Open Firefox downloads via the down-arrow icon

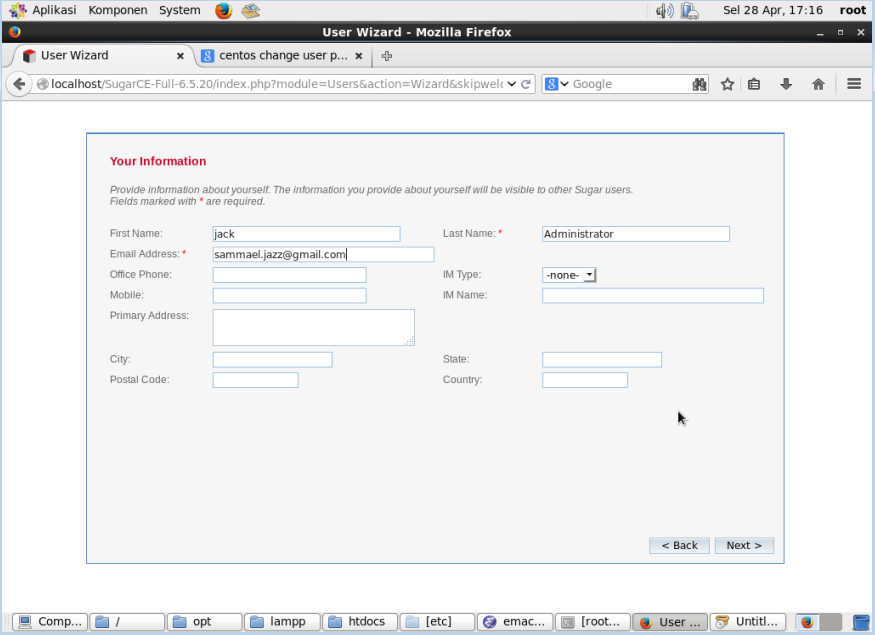pos(785,84)
